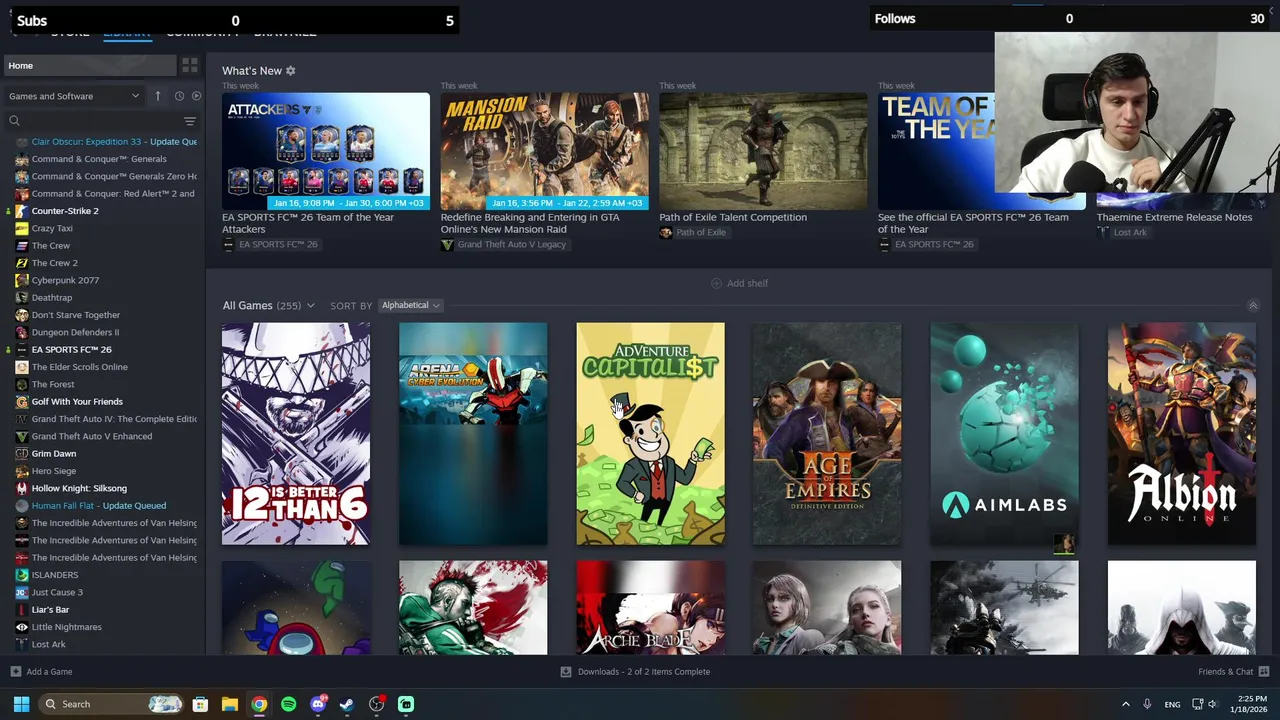Toggle sort by recent activity clock icon
Image resolution: width=1280 pixels, height=720 pixels.
point(179,96)
